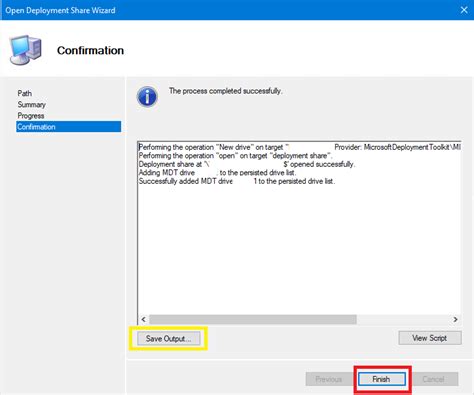Click 'The process completed successfully.' message
This screenshot has width=474, height=395.
click(x=225, y=91)
